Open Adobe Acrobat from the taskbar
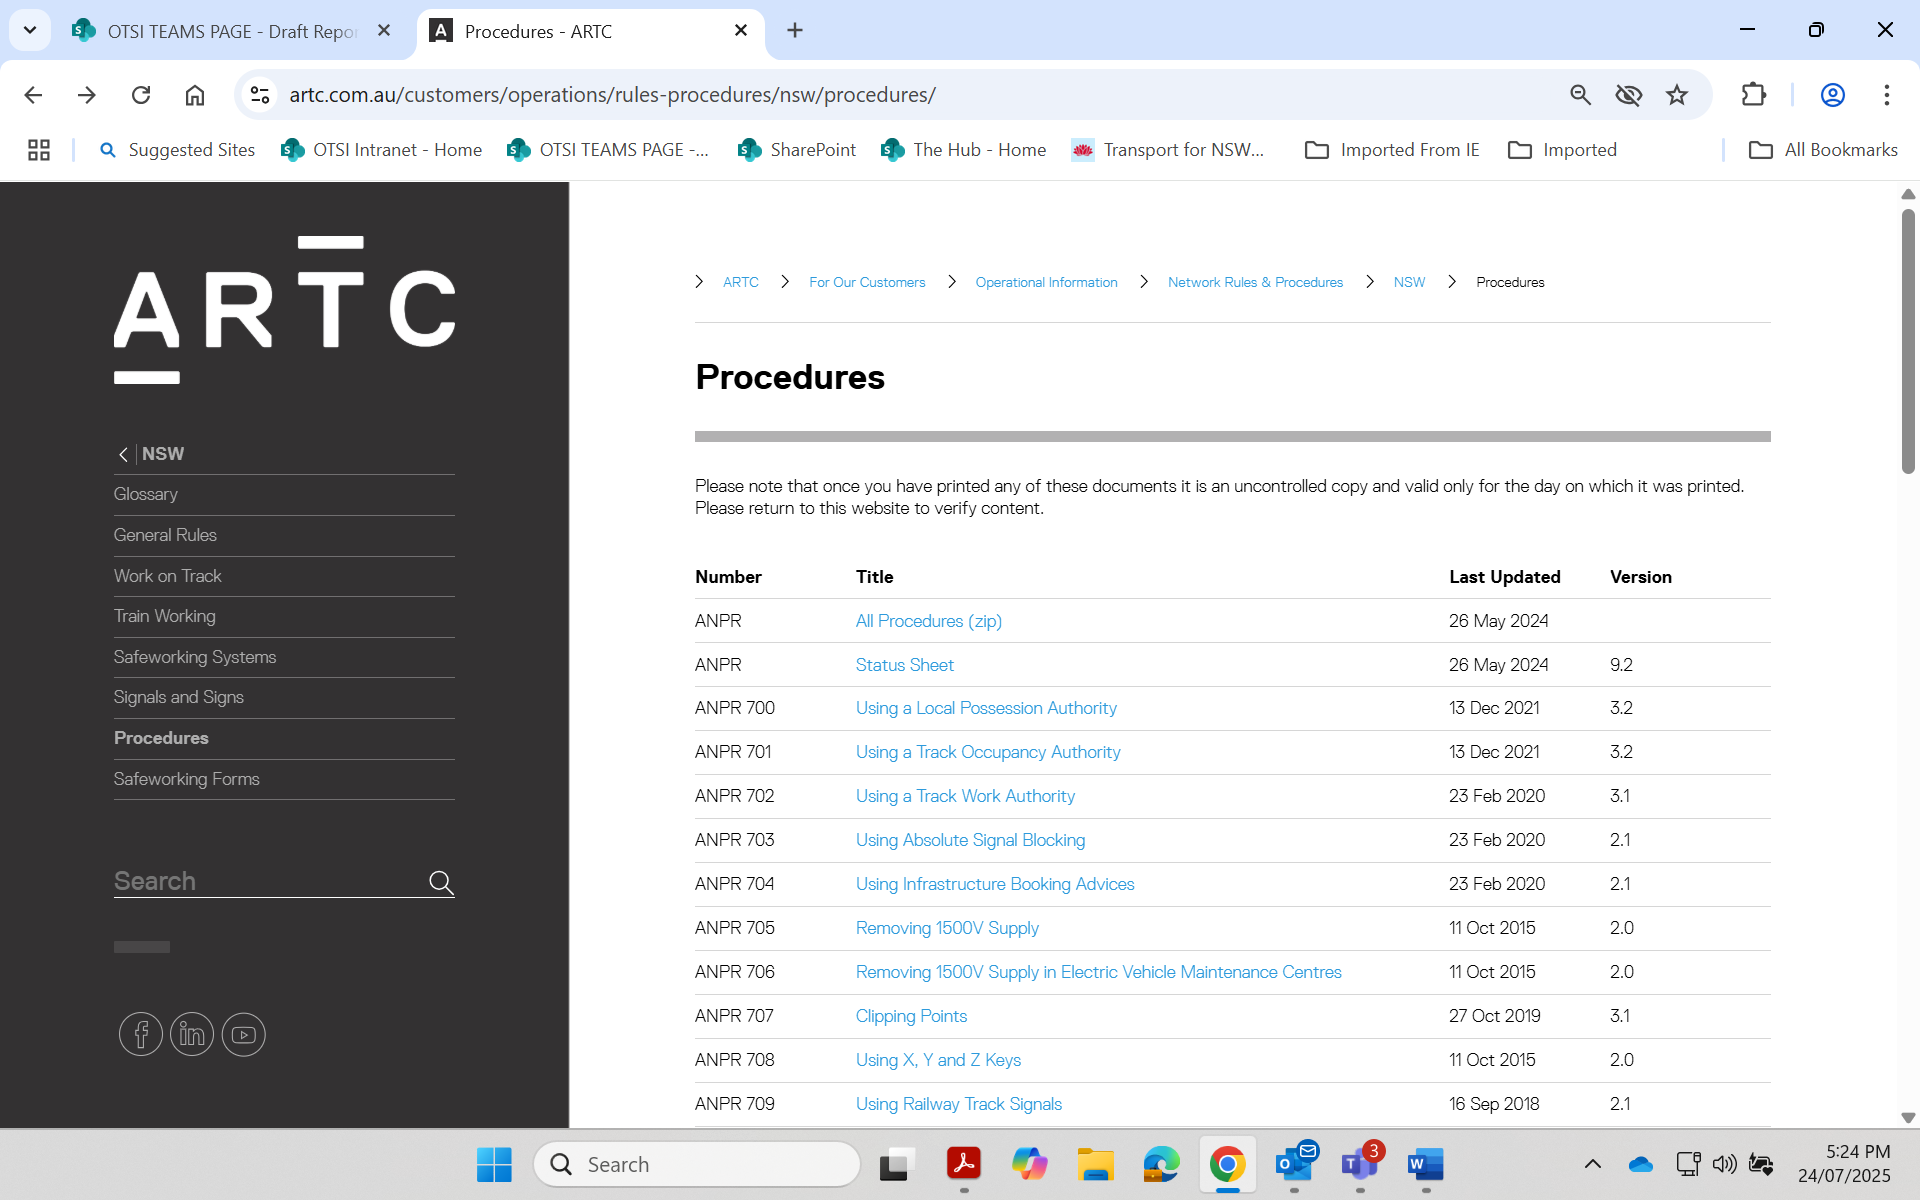 coord(963,1164)
